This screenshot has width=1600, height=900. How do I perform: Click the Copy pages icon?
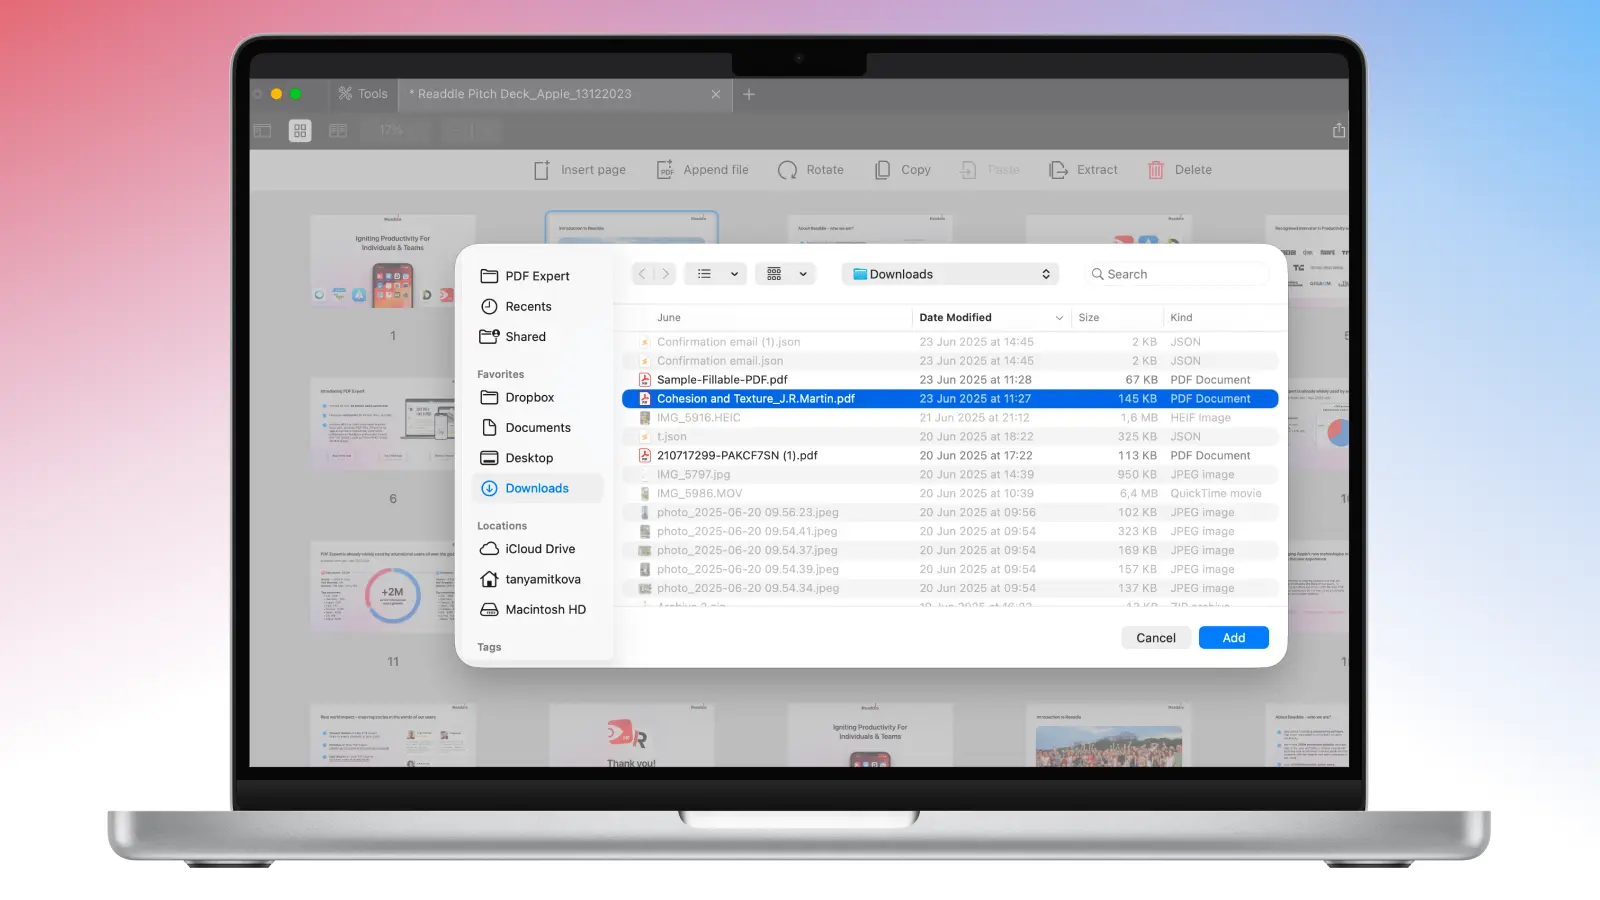[x=882, y=170]
